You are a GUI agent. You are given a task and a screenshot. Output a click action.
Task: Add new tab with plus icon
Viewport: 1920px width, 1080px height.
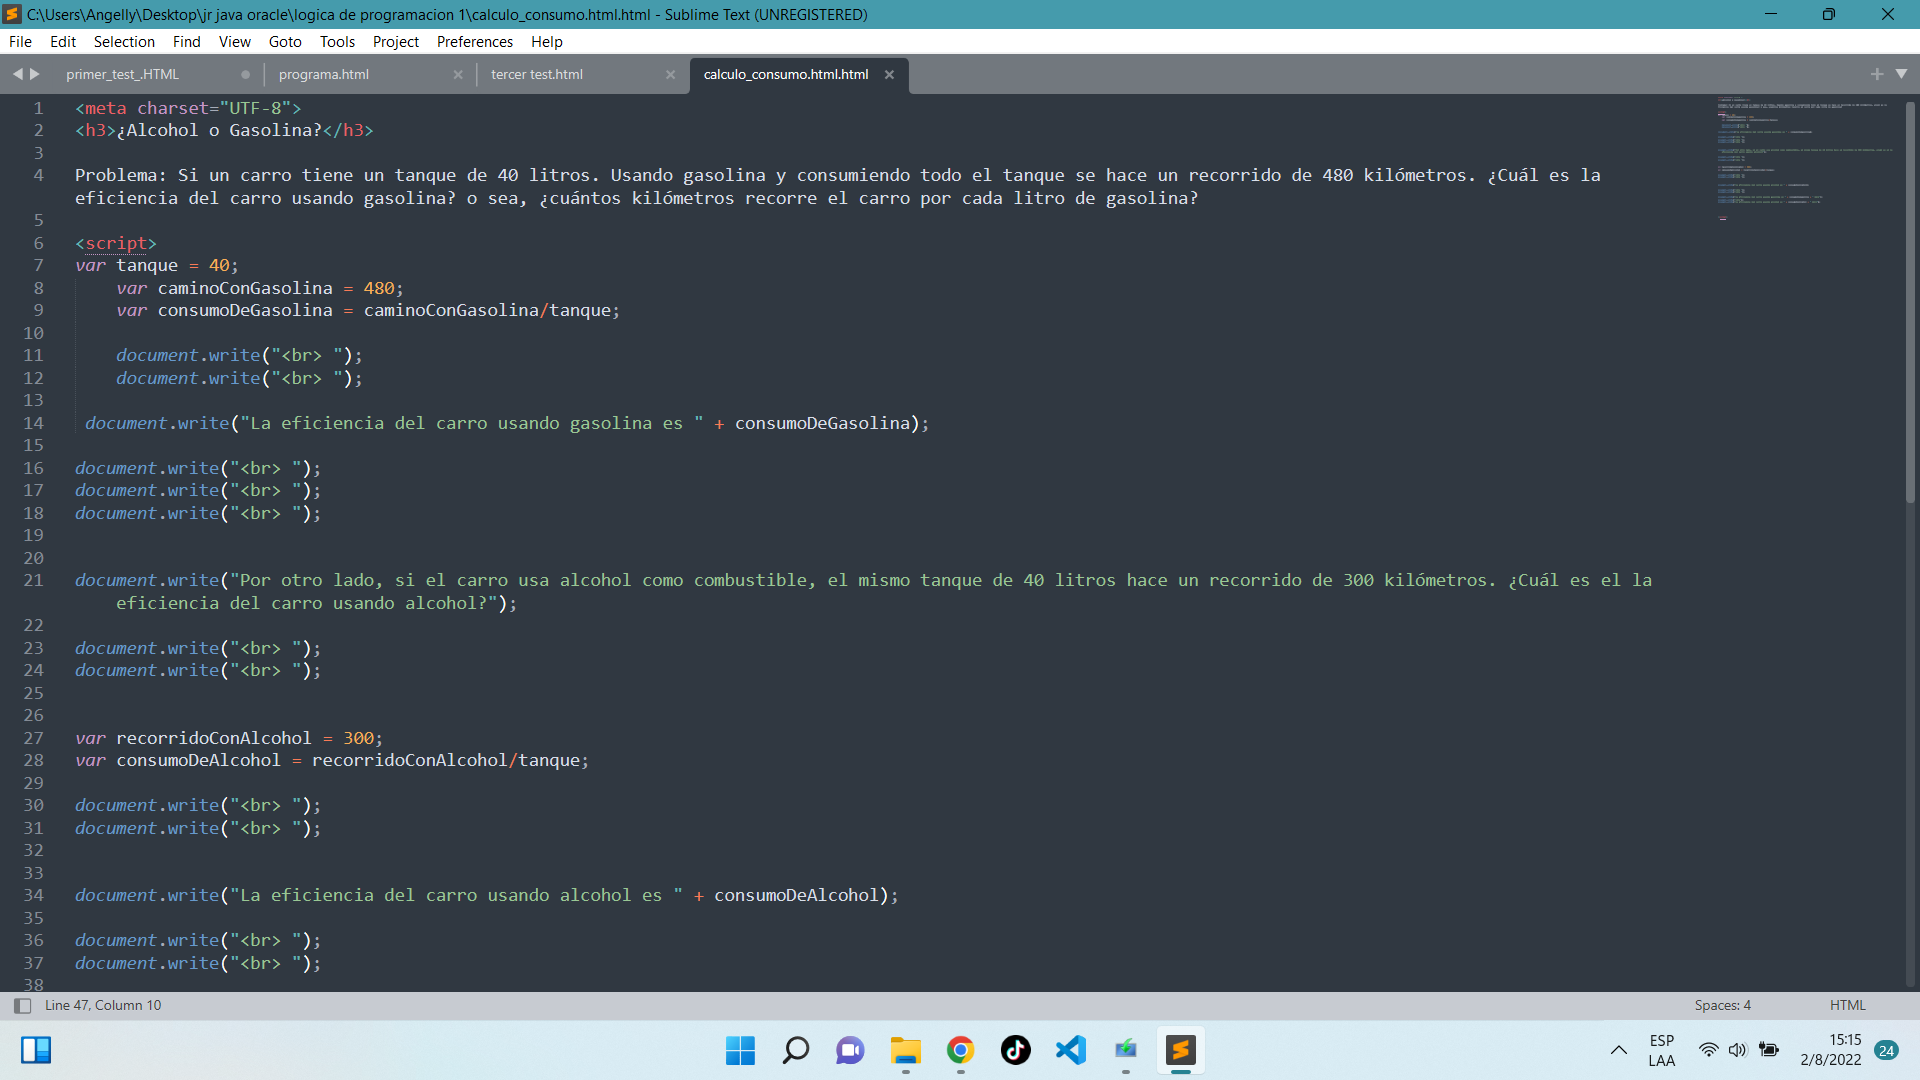click(1877, 74)
